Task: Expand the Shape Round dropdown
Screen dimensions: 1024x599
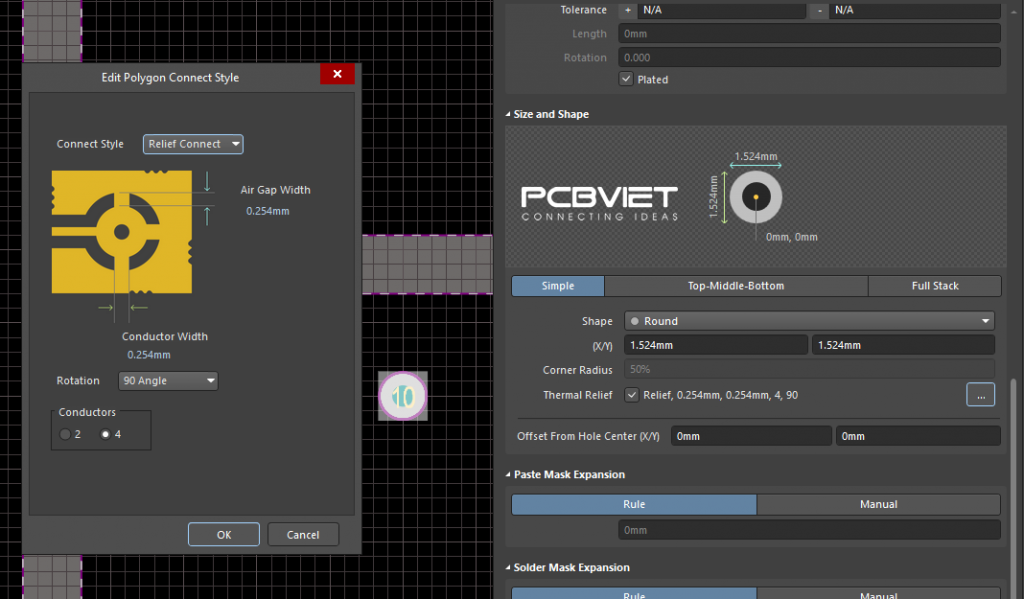Action: click(809, 321)
